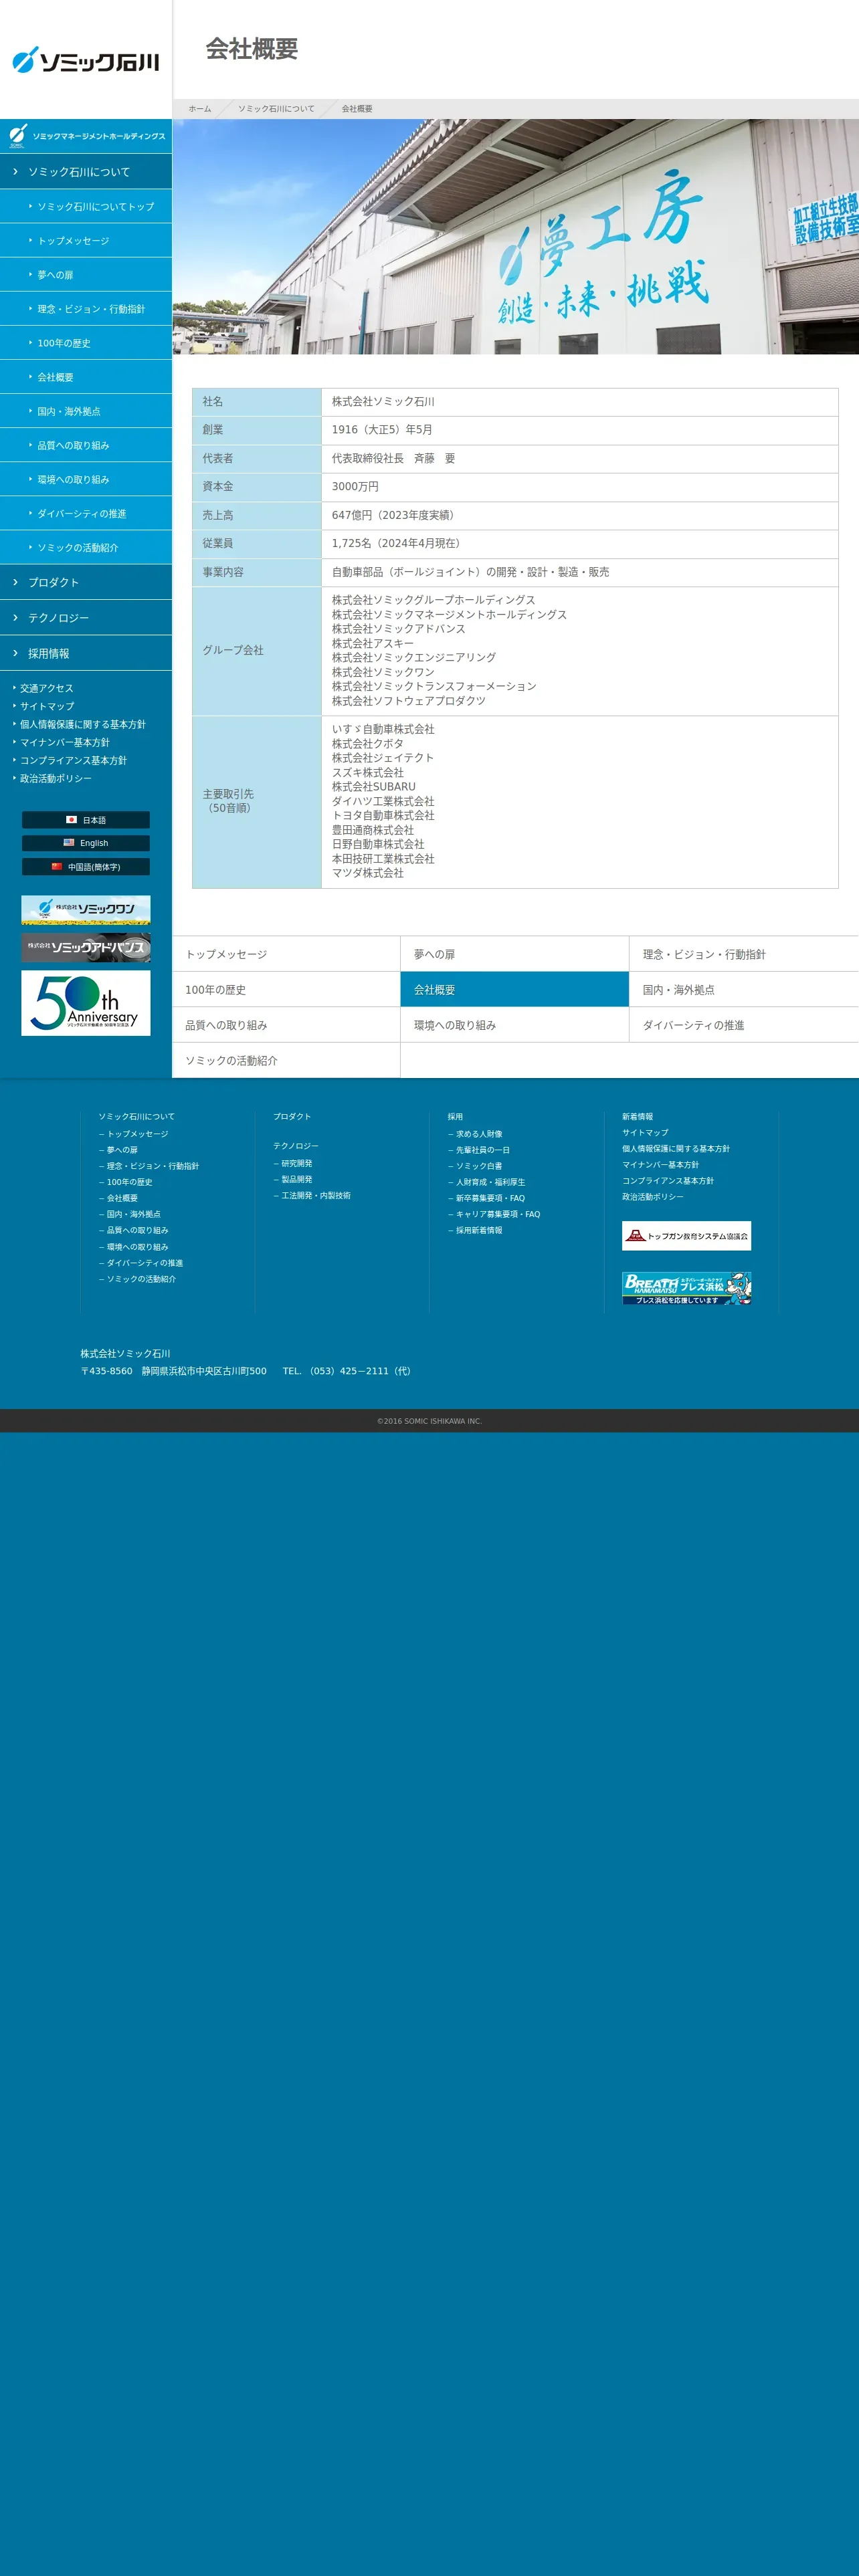Switch language with the English button
859x2576 pixels.
[x=86, y=843]
